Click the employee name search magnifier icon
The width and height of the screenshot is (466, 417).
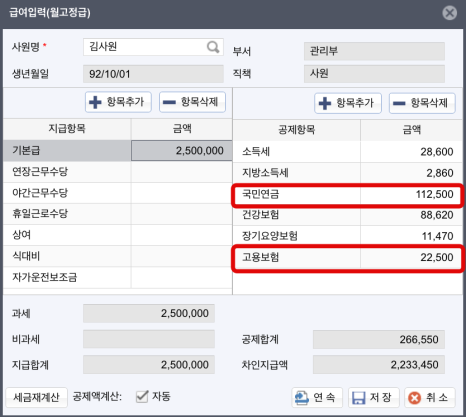[213, 47]
